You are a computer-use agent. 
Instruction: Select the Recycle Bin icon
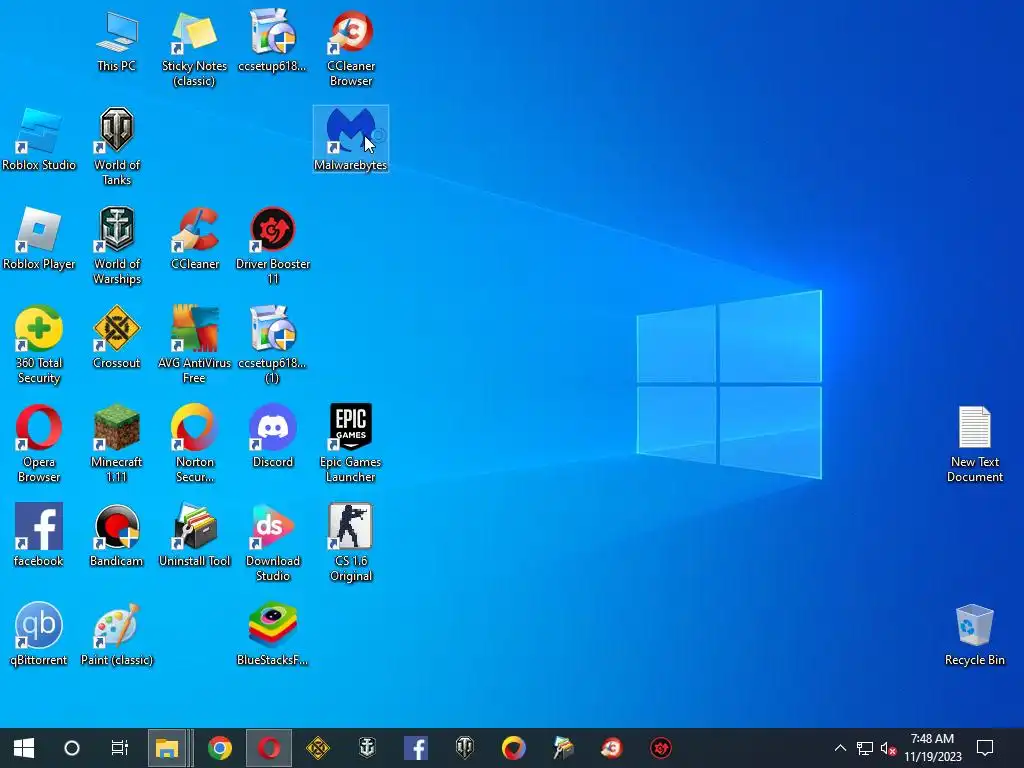point(974,635)
